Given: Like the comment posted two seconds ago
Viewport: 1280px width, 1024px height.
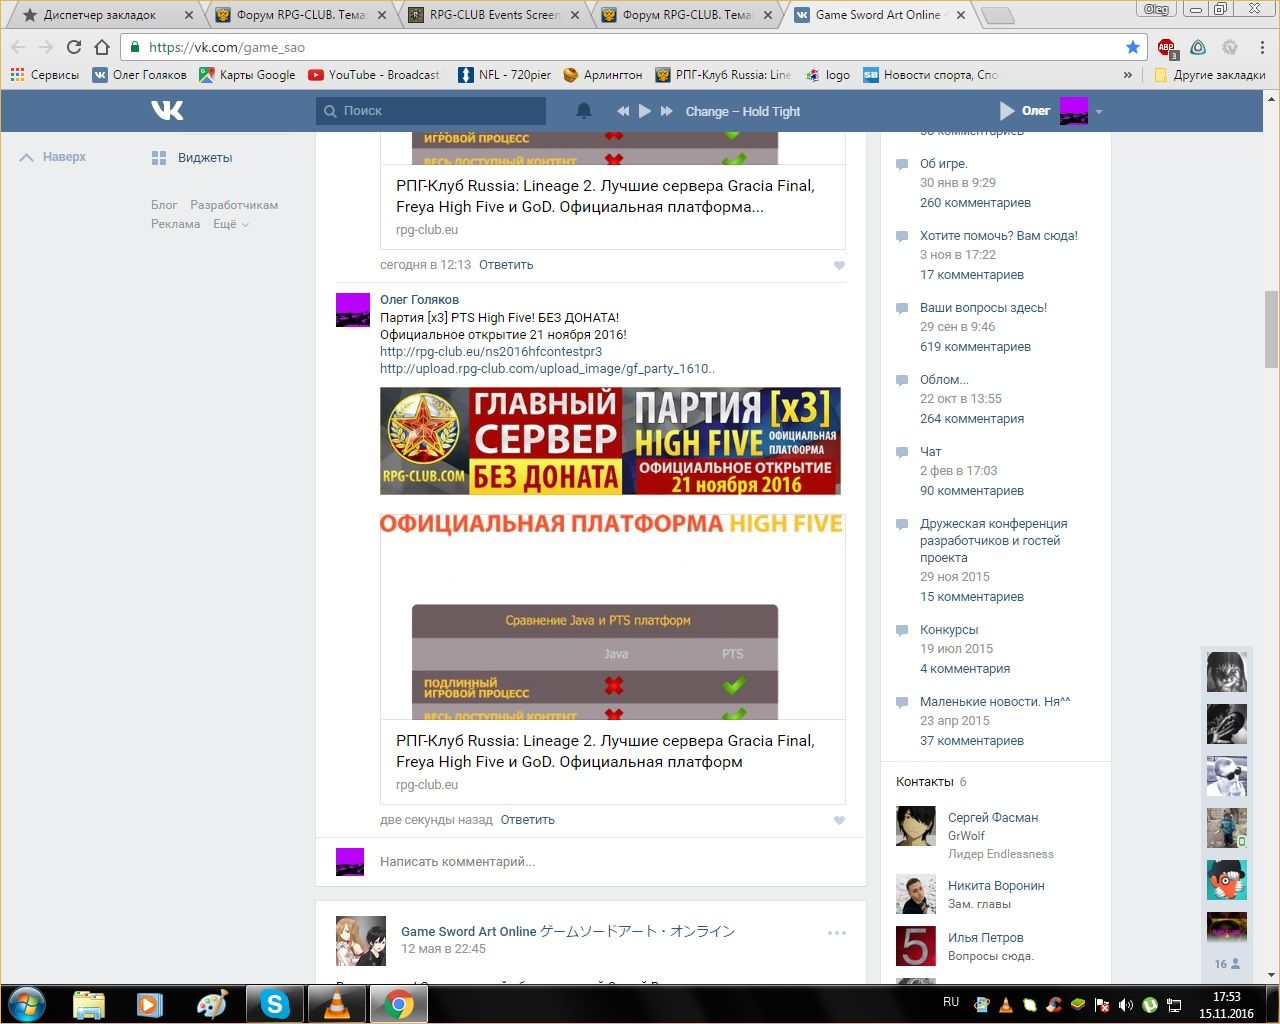Looking at the screenshot, I should pos(839,820).
